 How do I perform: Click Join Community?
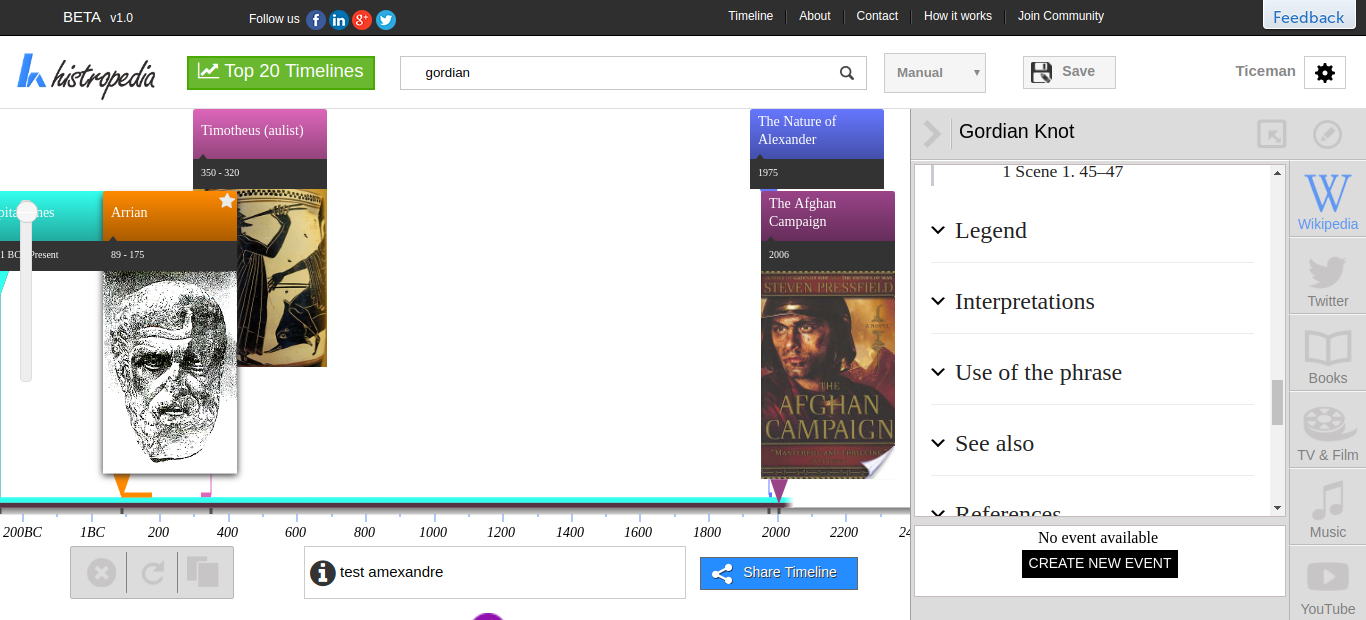[x=1061, y=16]
